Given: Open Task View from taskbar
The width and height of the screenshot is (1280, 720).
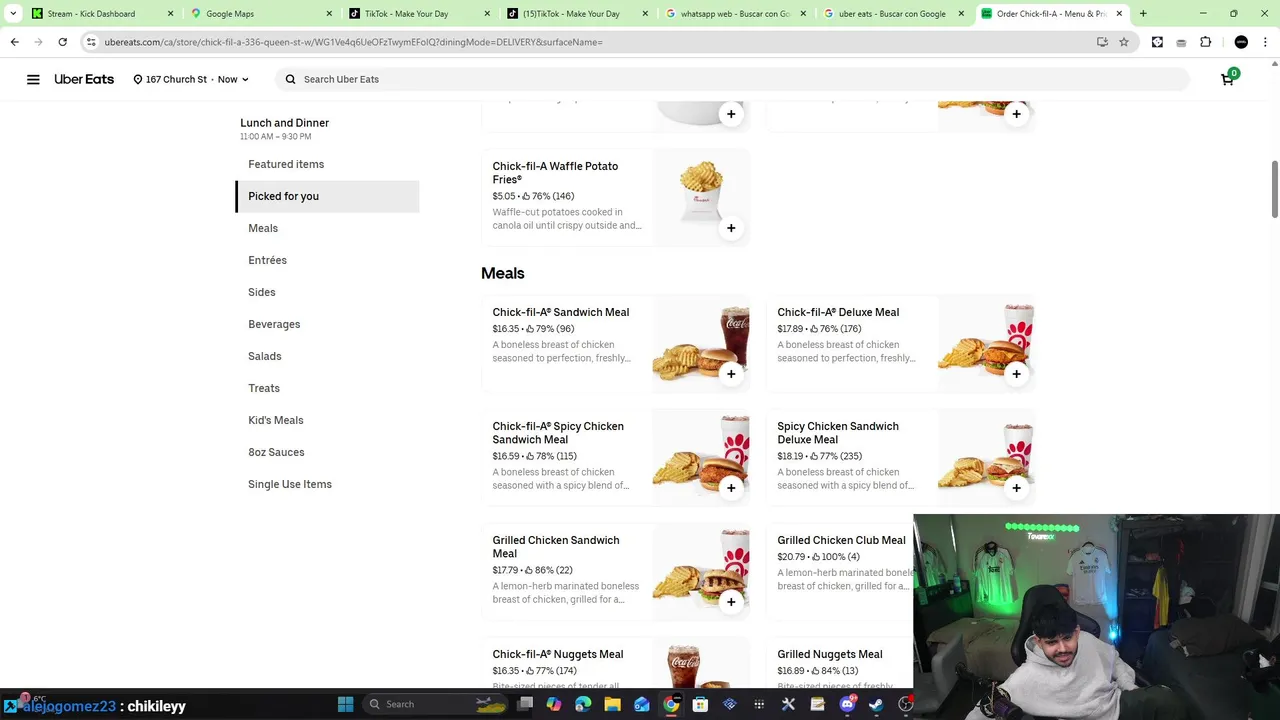Looking at the screenshot, I should (525, 704).
